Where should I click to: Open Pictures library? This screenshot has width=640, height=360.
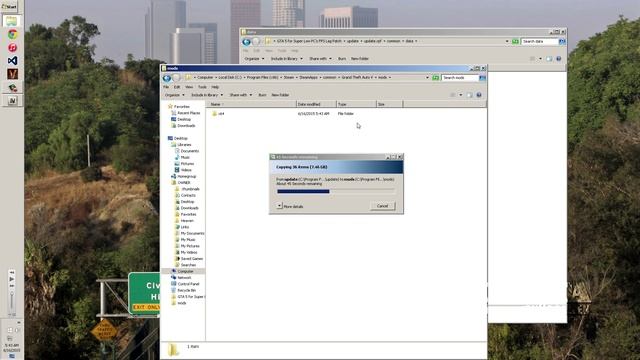[184, 164]
